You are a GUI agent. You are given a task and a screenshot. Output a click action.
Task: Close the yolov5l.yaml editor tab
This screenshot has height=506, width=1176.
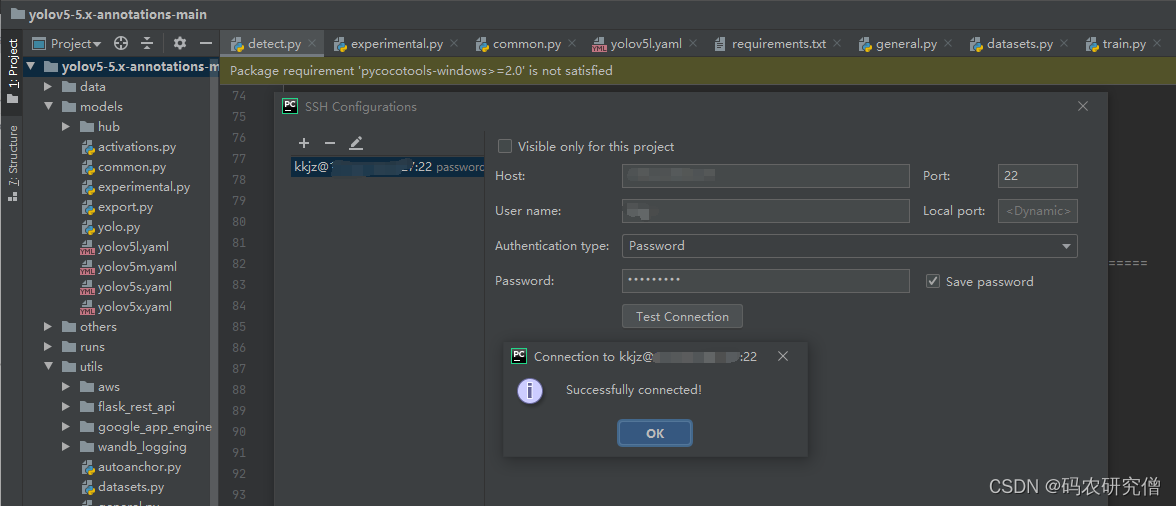point(692,43)
